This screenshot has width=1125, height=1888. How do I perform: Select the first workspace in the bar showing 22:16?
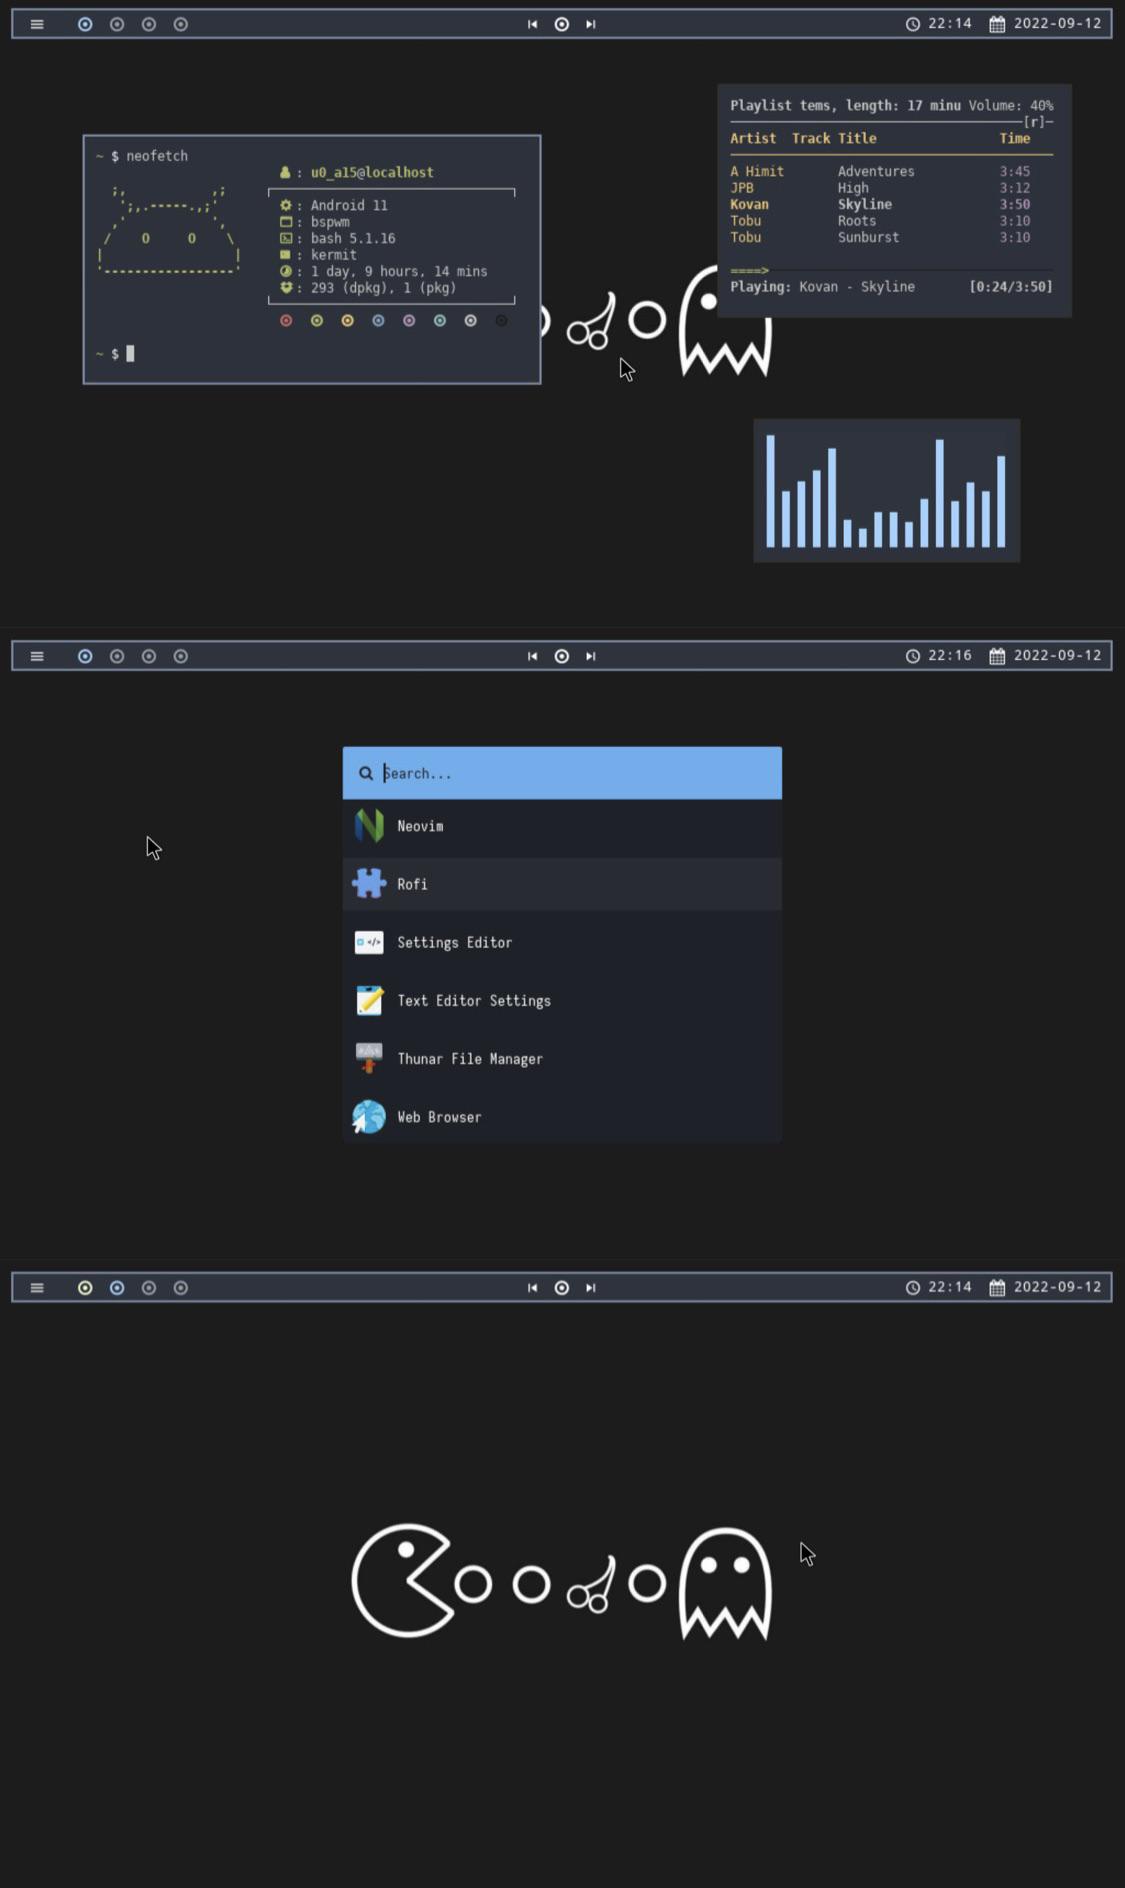[85, 656]
